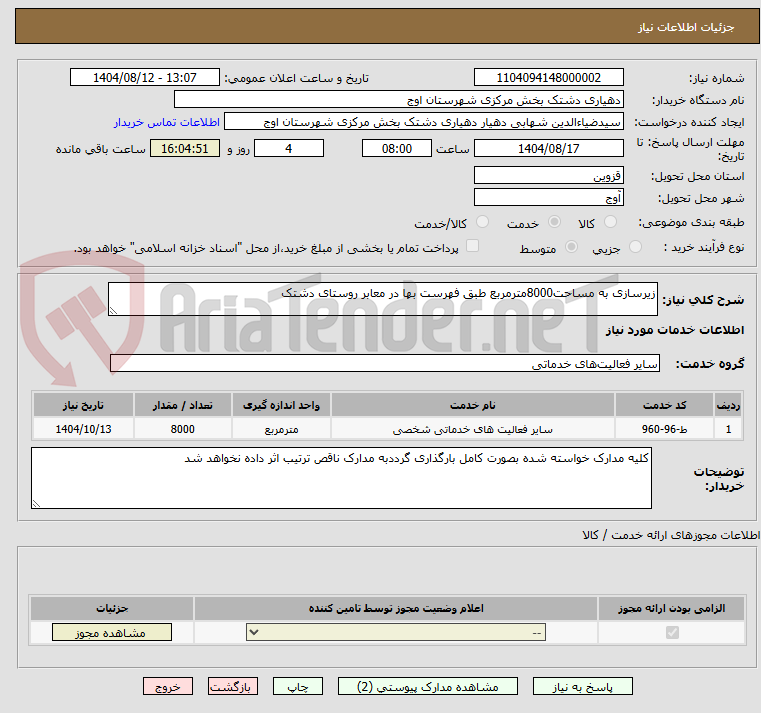
Task: Click the بازگشت back button
Action: tap(232, 687)
